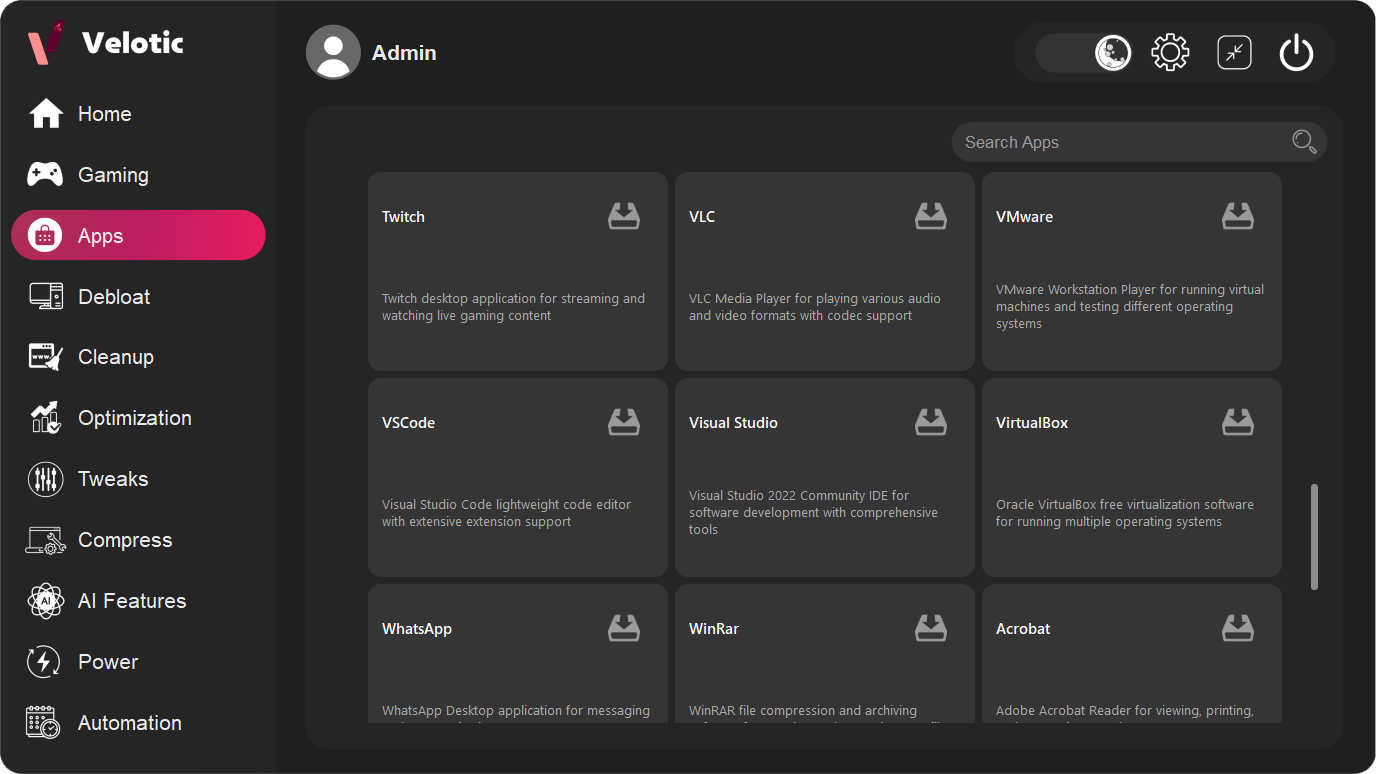This screenshot has height=774, width=1376.
Task: Click the Admin profile avatar
Action: click(x=333, y=53)
